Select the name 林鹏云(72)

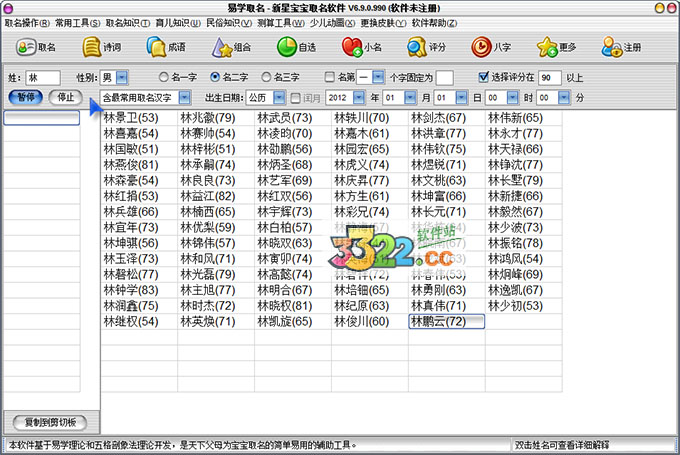click(446, 322)
